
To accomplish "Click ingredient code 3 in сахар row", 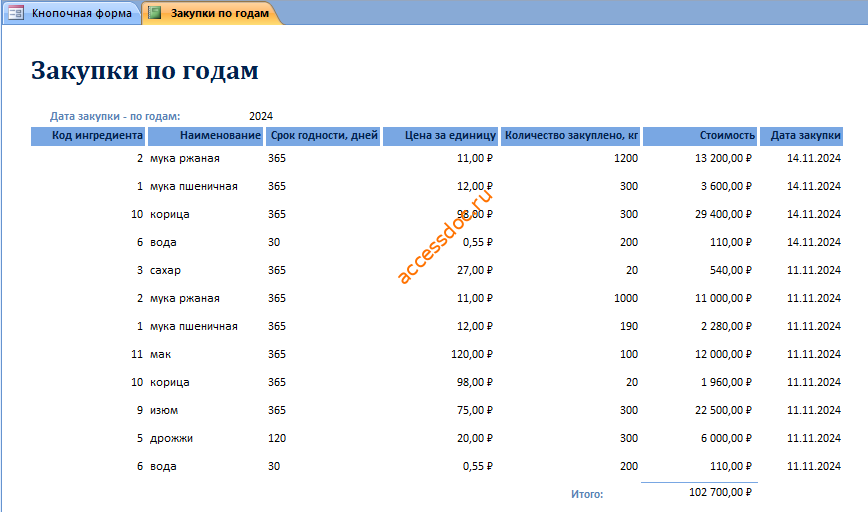I will pos(140,271).
